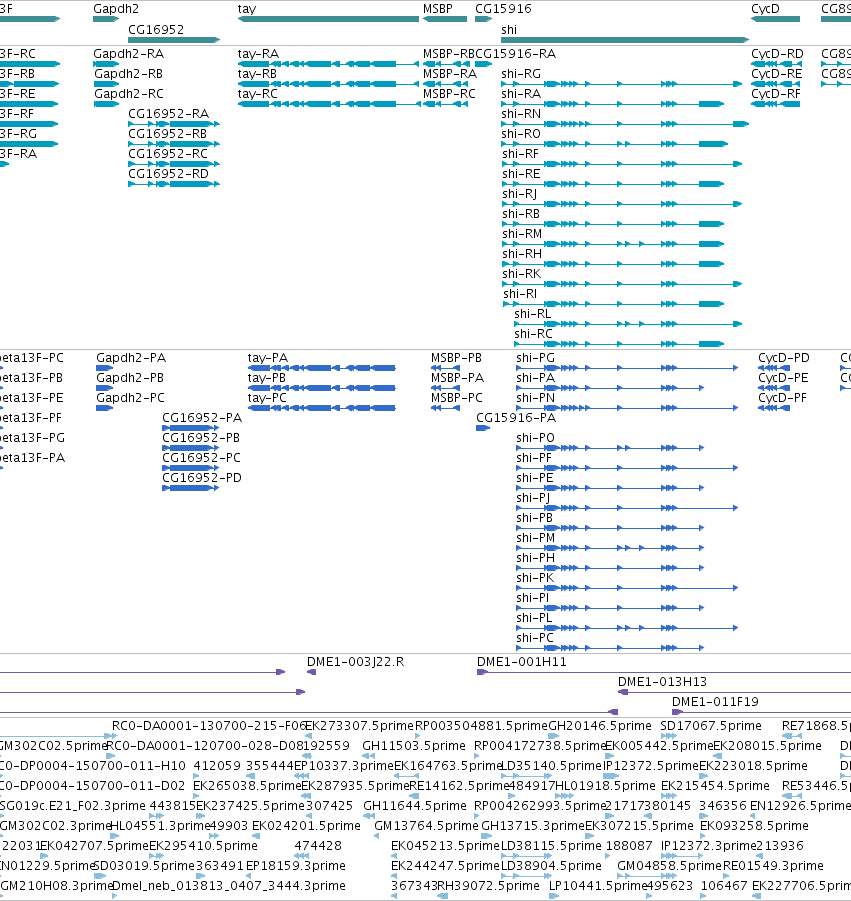The image size is (851, 901).
Task: Click EST EK093258.5prime label
Action: 754,825
